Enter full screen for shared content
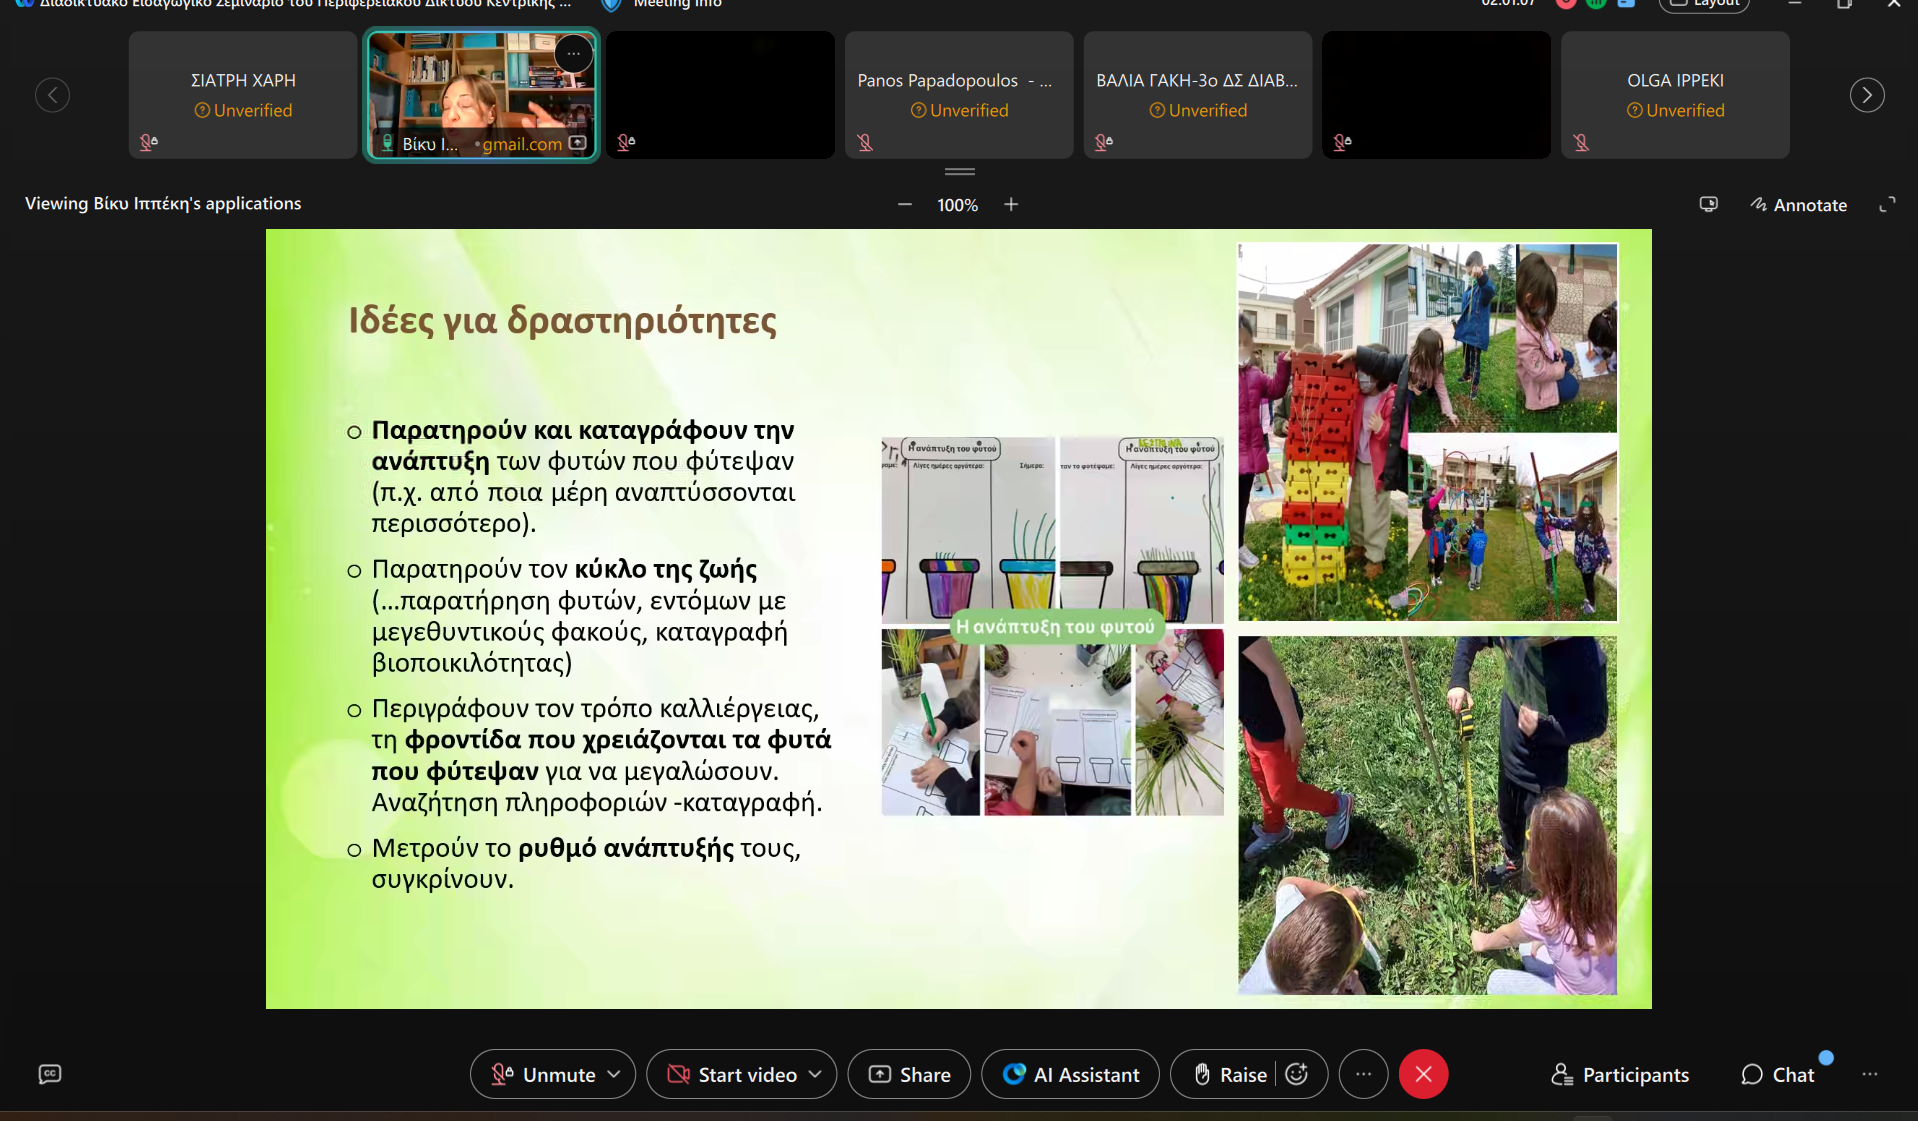 click(1887, 205)
